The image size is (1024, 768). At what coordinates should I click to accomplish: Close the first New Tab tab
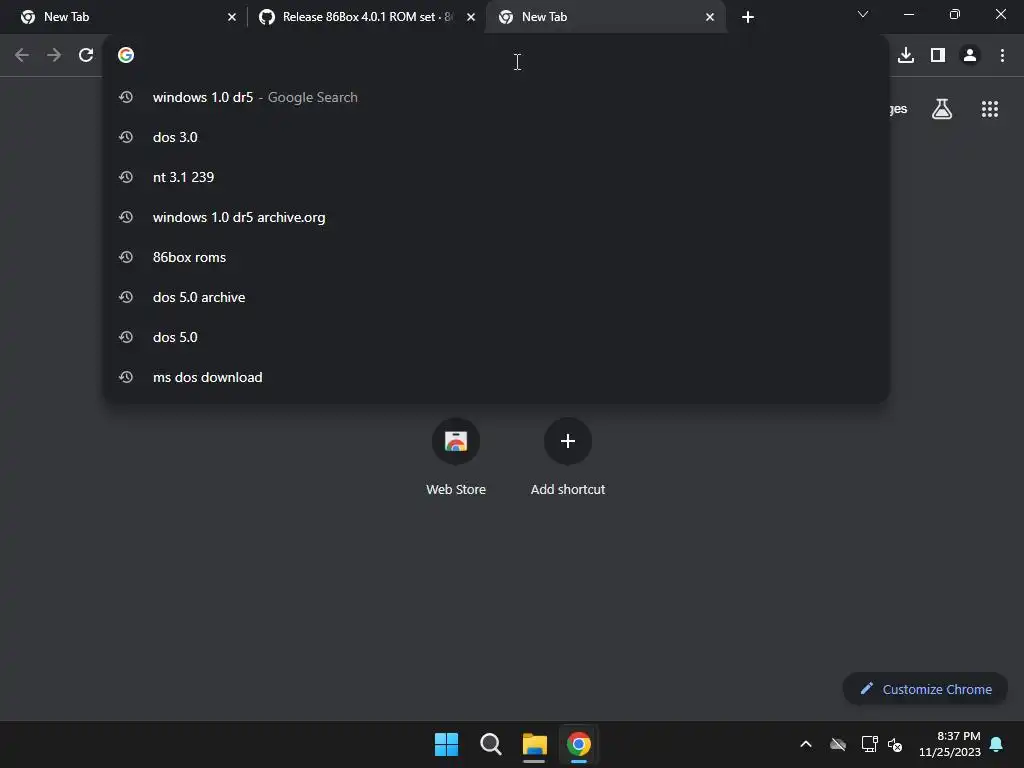pos(232,17)
